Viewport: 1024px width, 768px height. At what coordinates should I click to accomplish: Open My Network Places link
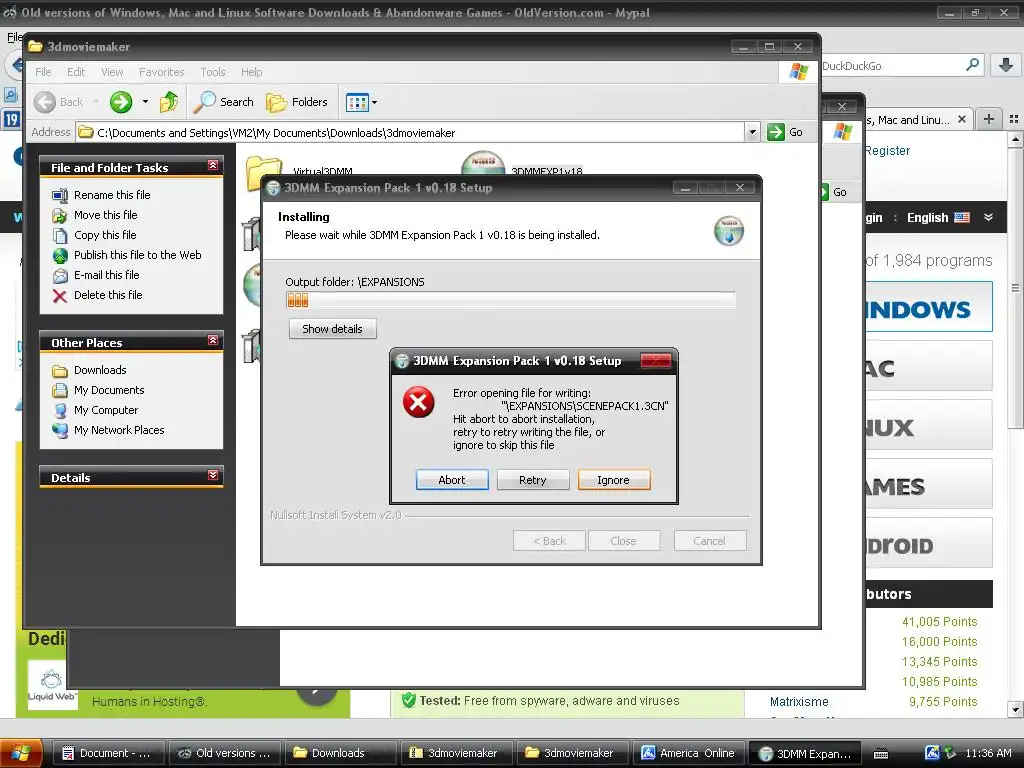point(119,430)
